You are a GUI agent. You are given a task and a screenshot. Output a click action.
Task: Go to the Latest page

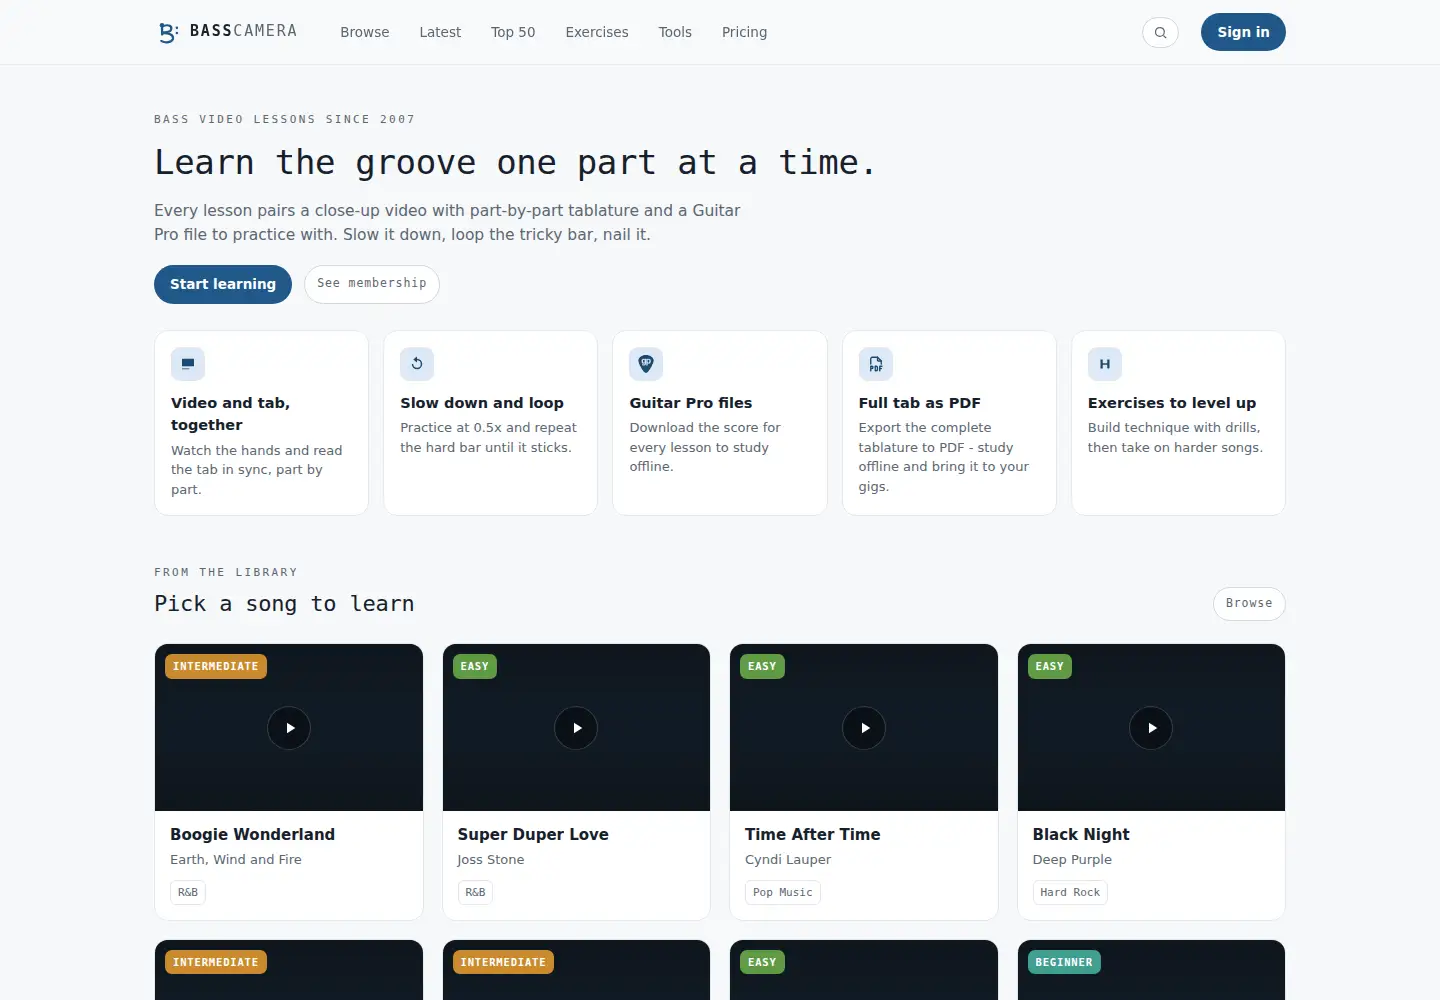click(x=440, y=32)
